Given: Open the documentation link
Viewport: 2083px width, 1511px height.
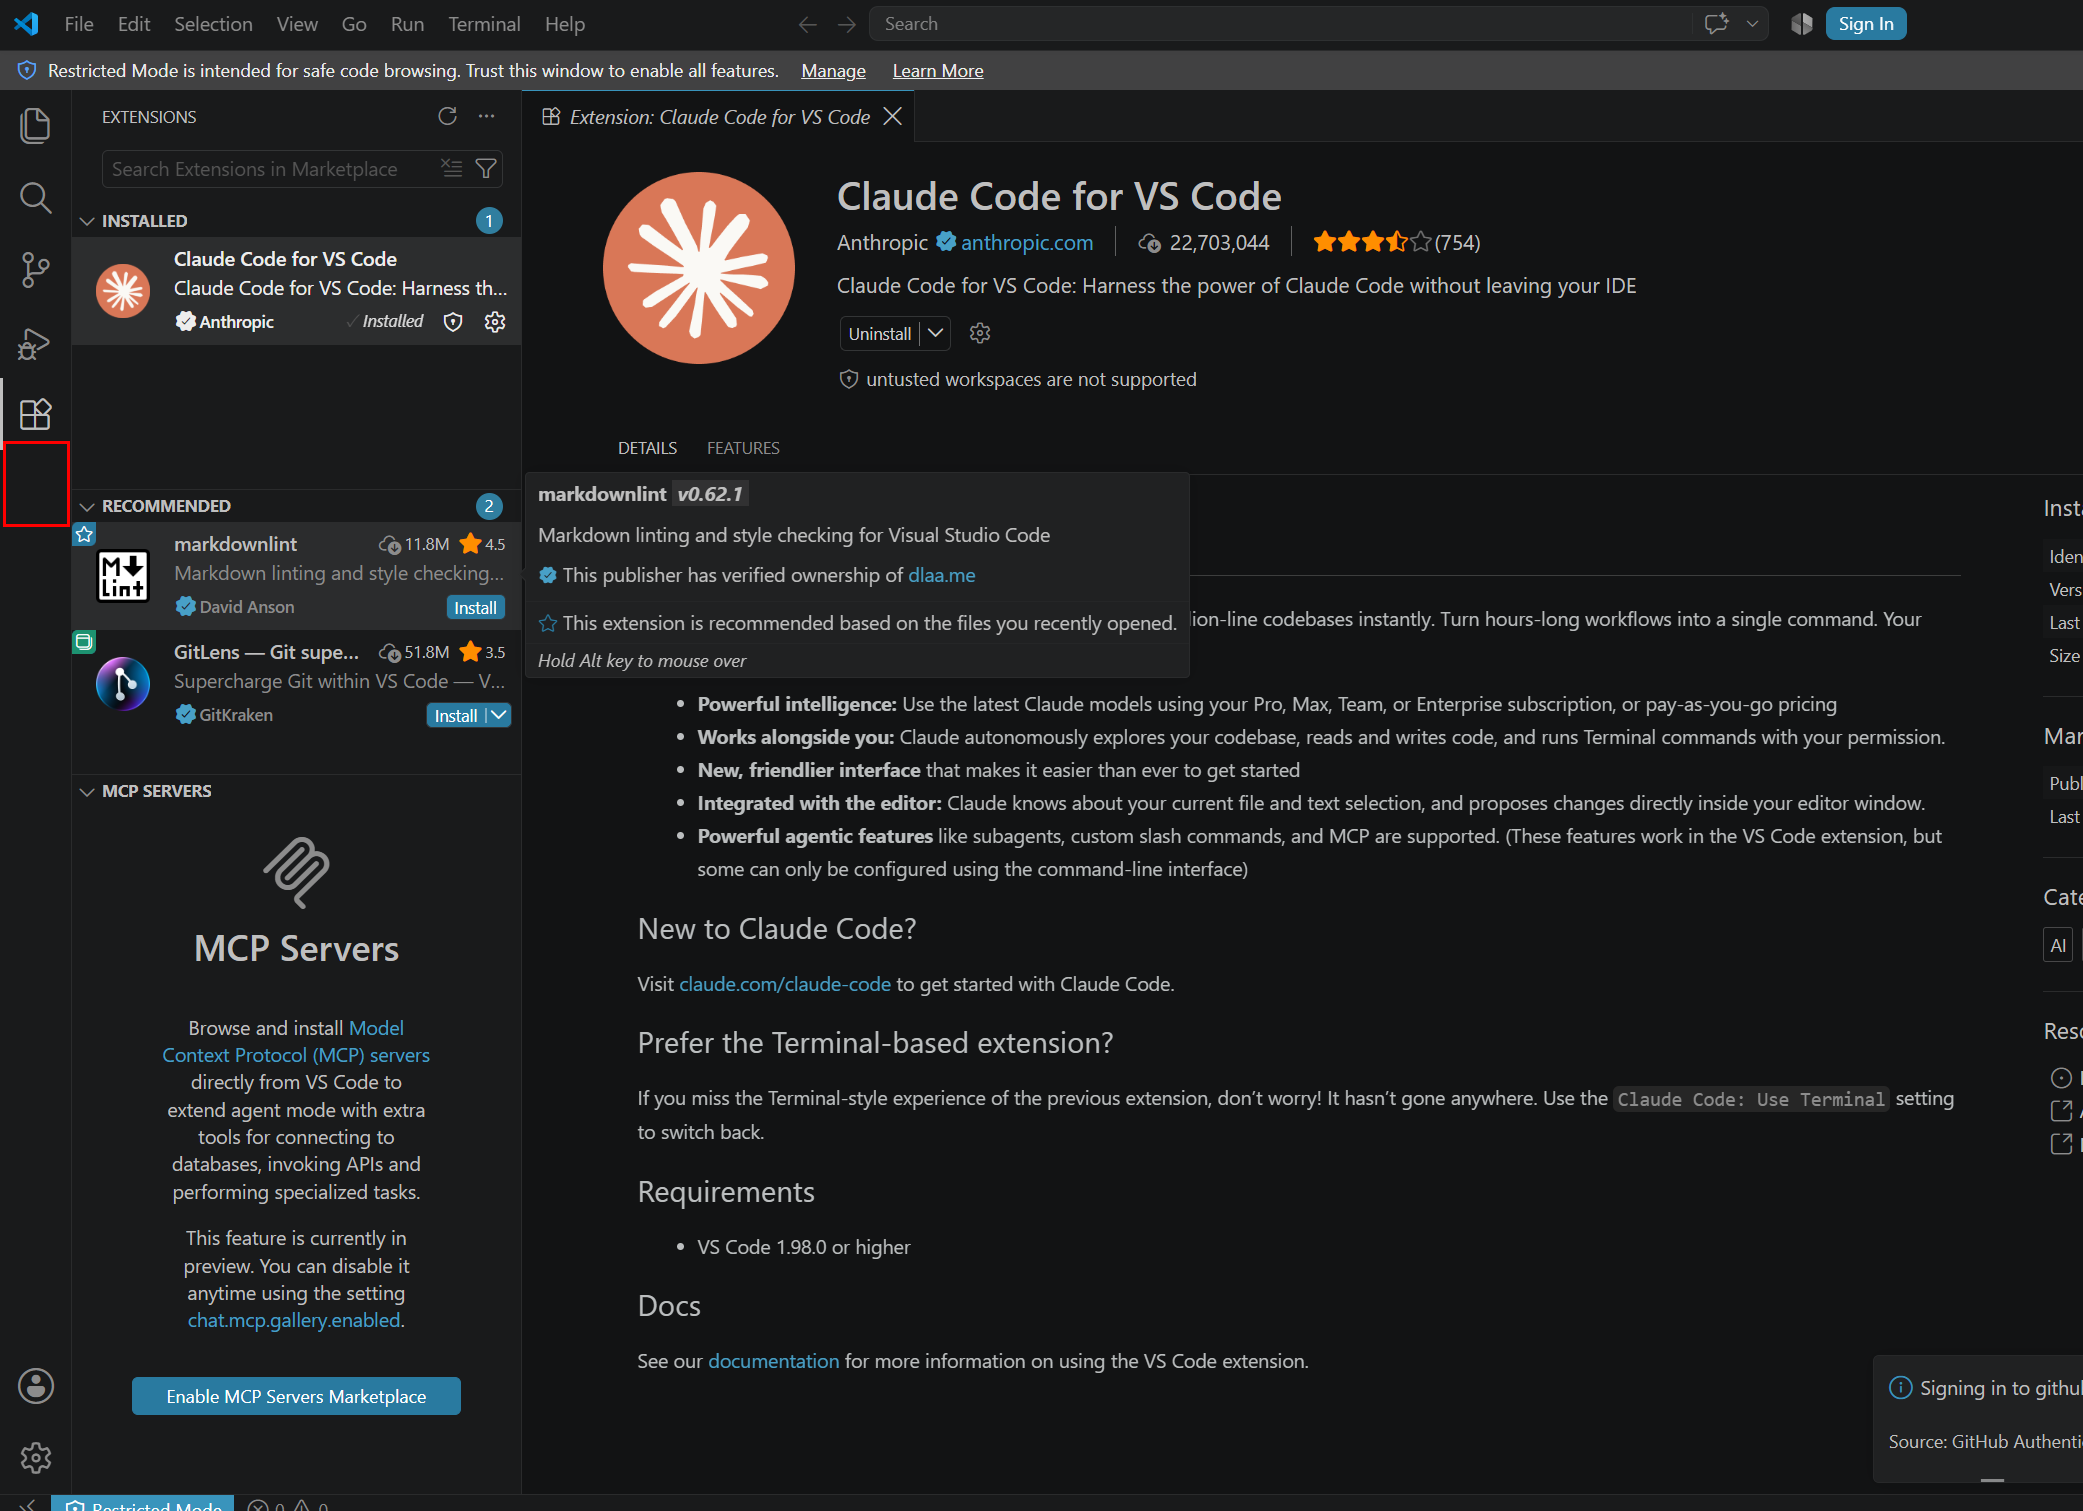Looking at the screenshot, I should pyautogui.click(x=774, y=1361).
